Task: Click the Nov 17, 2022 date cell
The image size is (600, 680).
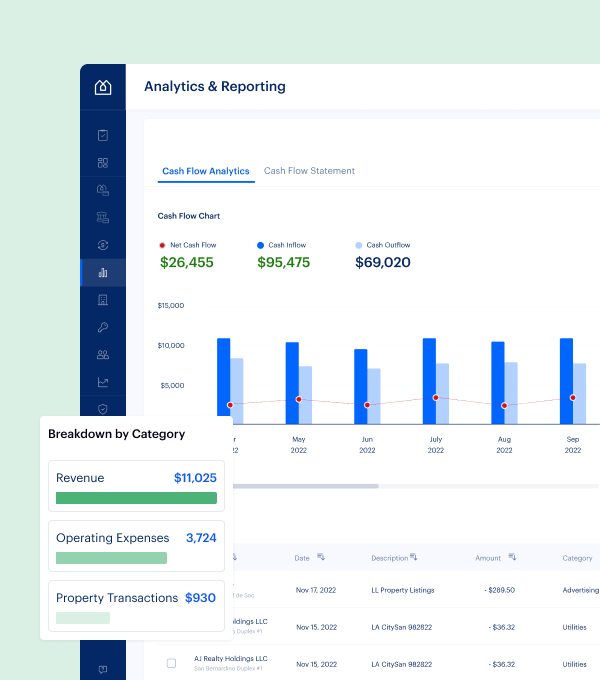Action: pyautogui.click(x=316, y=590)
